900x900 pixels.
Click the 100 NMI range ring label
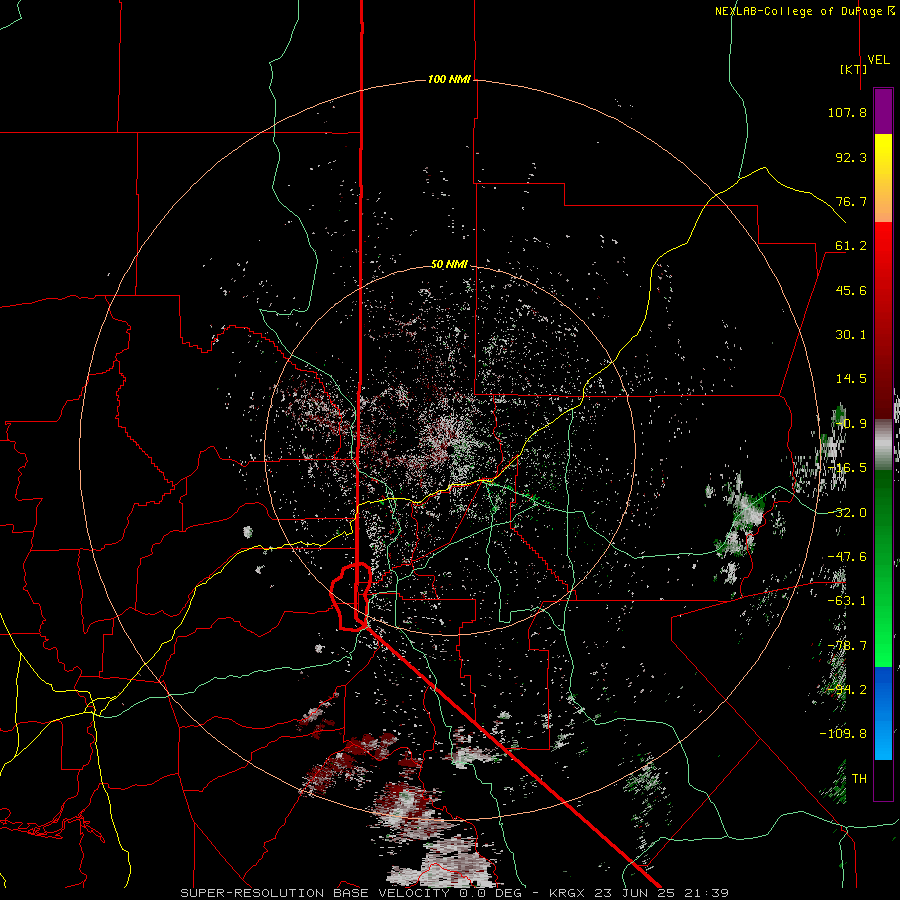[x=449, y=79]
